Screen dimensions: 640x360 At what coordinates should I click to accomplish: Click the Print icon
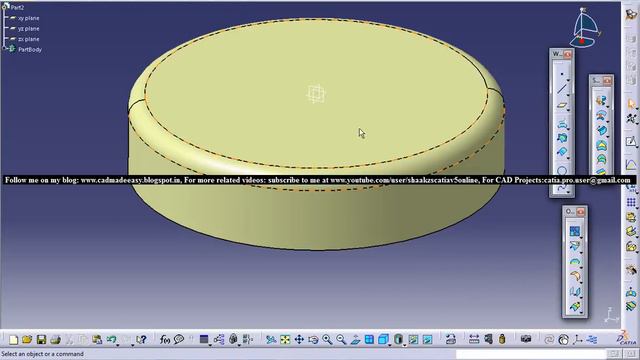55,340
